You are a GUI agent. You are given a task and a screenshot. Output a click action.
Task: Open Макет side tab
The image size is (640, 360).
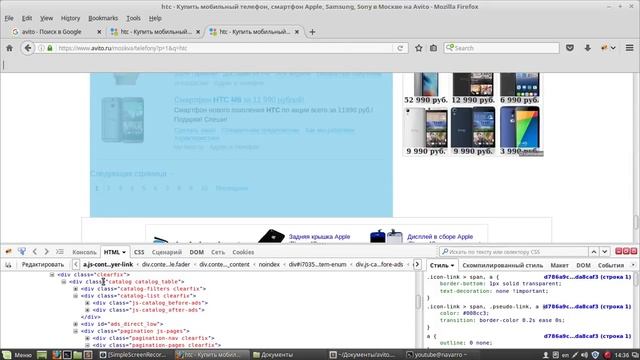[559, 265]
